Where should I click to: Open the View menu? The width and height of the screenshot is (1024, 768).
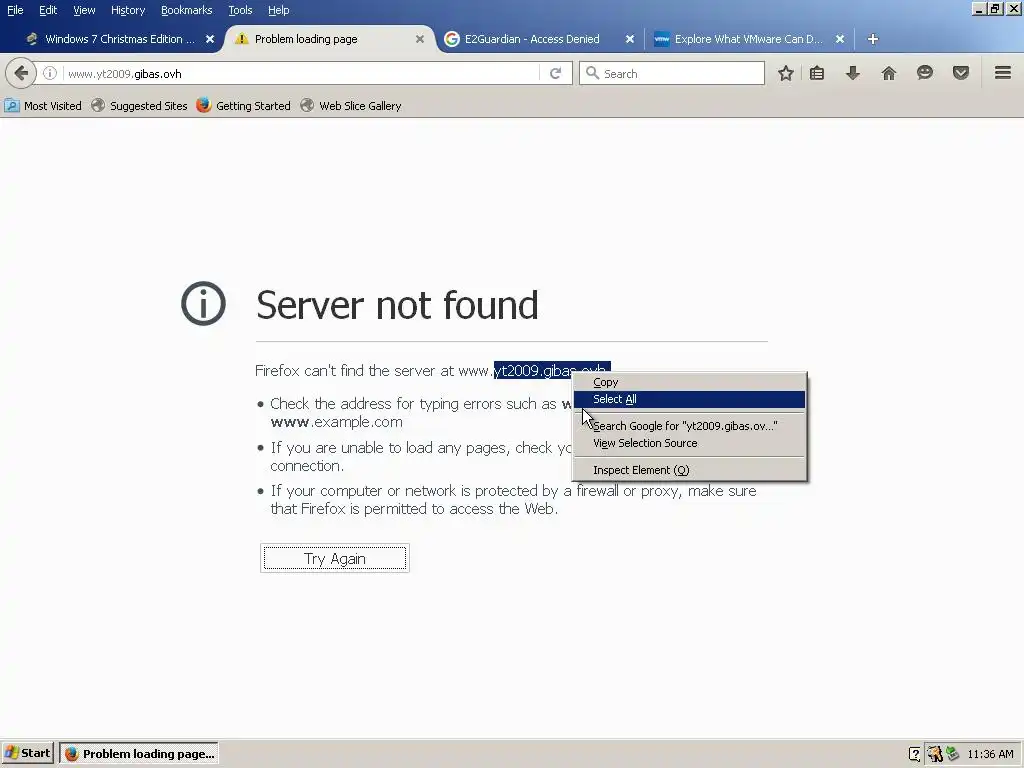click(84, 10)
